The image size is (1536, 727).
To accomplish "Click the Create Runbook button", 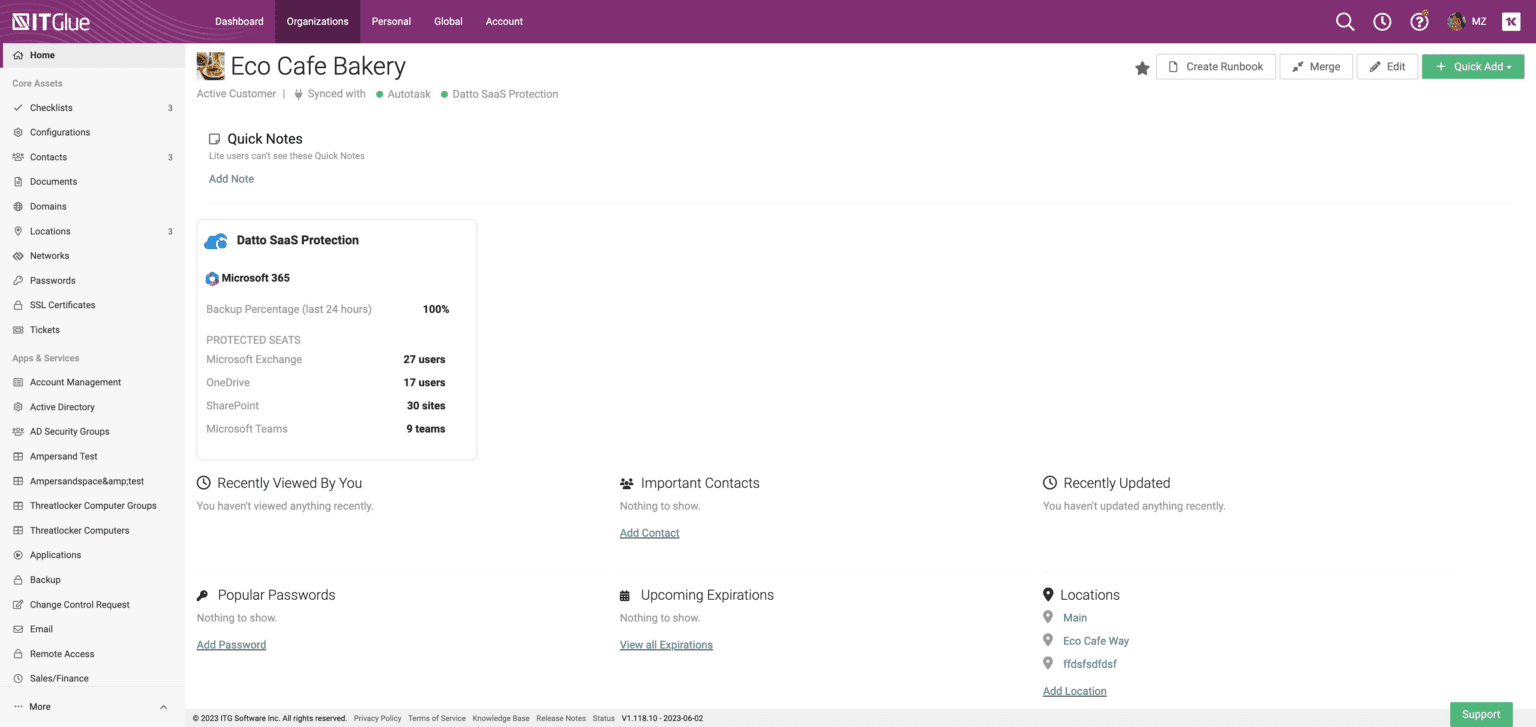I will click(1215, 66).
